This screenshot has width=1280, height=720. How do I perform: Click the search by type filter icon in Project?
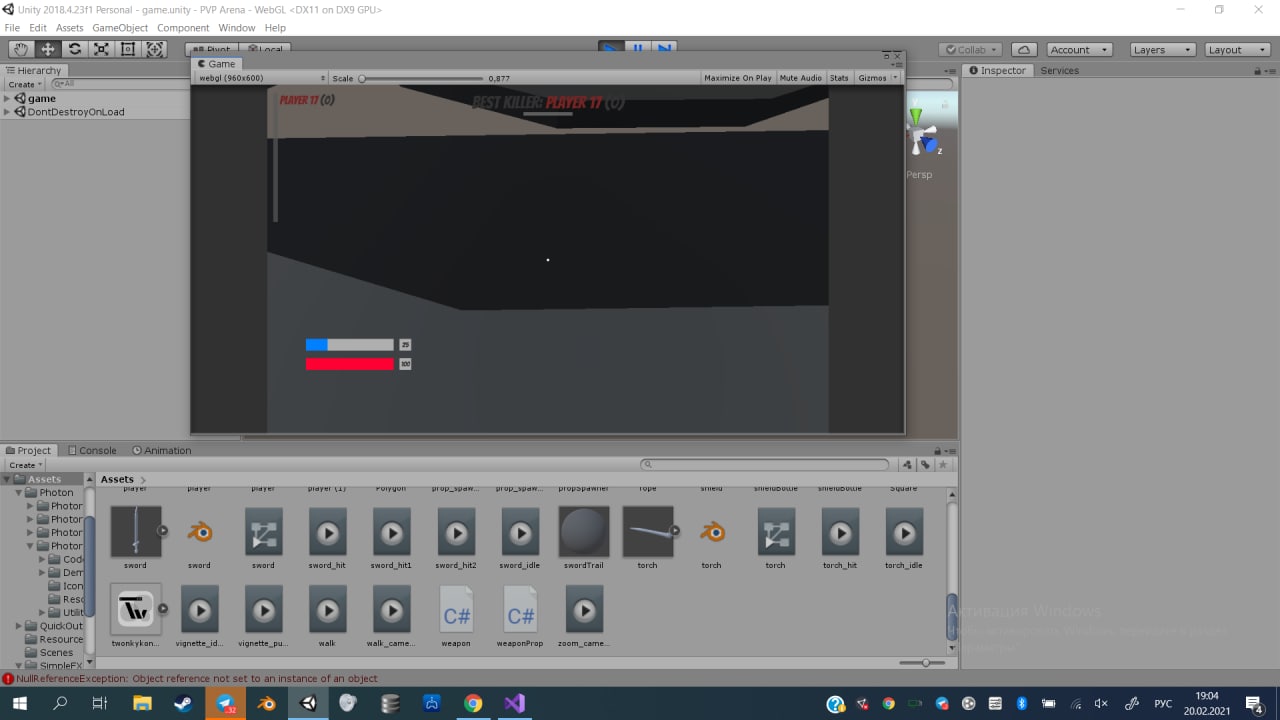907,465
